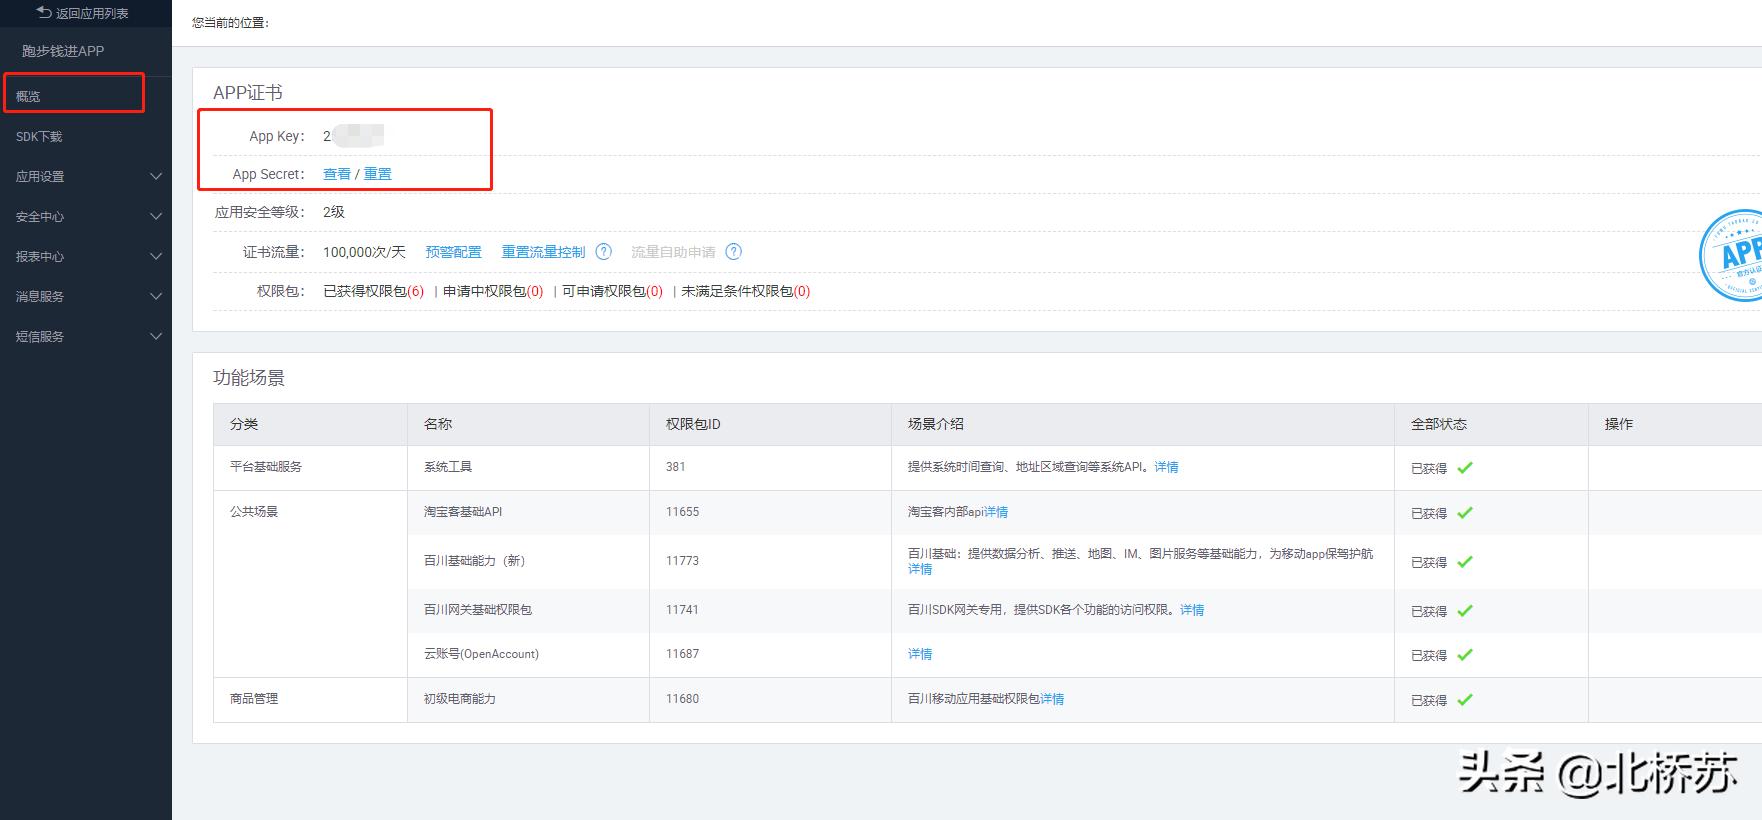
Task: Open 详情 link in 系统工具 row
Action: pos(1167,467)
